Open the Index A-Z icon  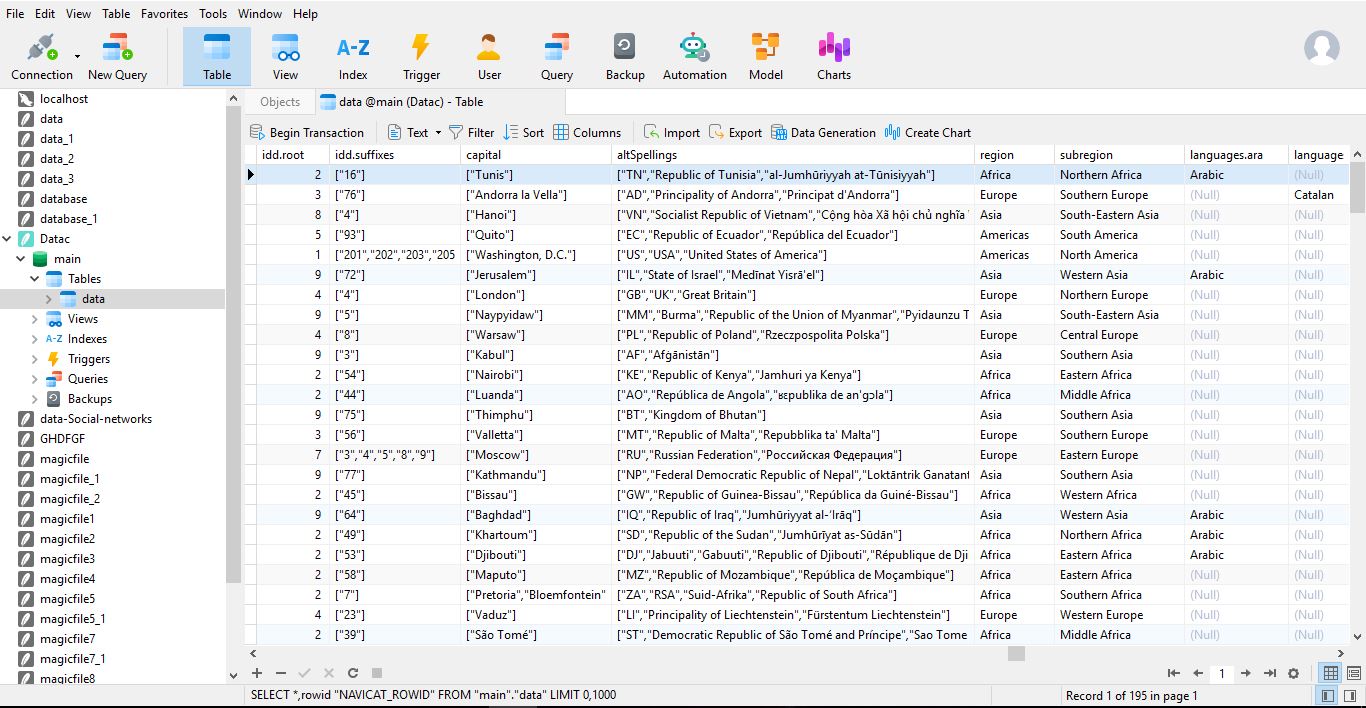352,56
